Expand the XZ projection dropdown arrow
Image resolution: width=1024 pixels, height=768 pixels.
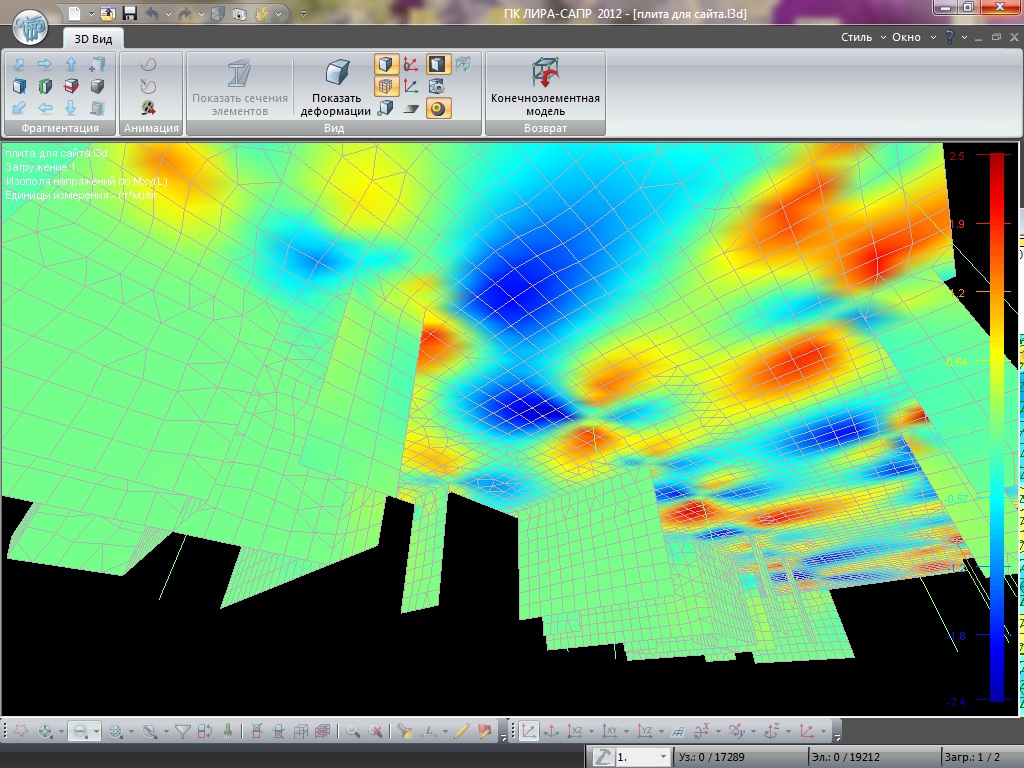591,732
